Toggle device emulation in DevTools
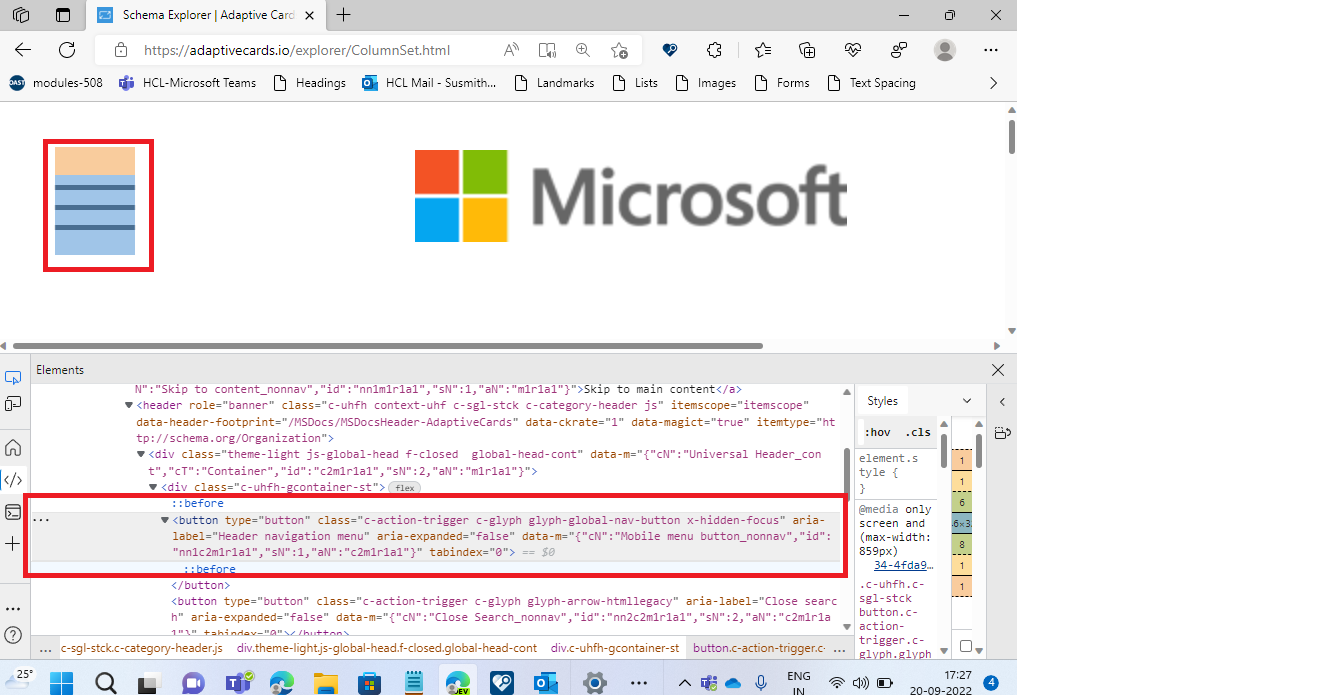Image resolution: width=1344 pixels, height=695 pixels. point(13,403)
